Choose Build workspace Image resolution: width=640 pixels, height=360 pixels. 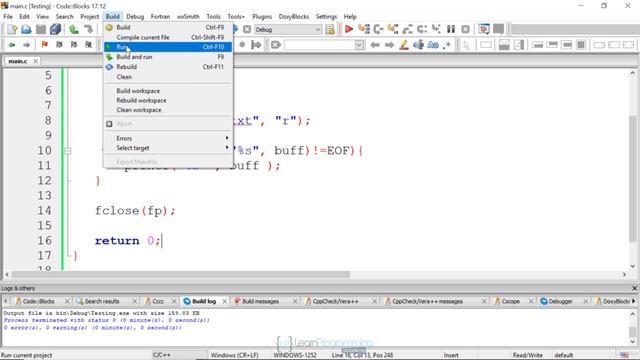click(168, 91)
